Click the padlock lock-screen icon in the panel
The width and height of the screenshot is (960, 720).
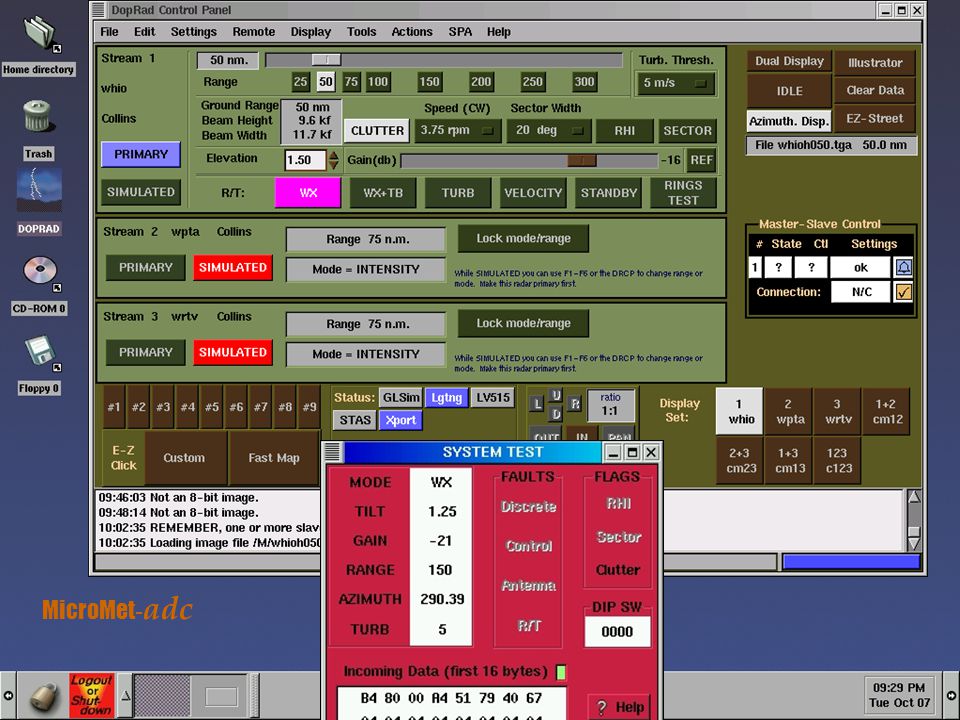pos(44,696)
